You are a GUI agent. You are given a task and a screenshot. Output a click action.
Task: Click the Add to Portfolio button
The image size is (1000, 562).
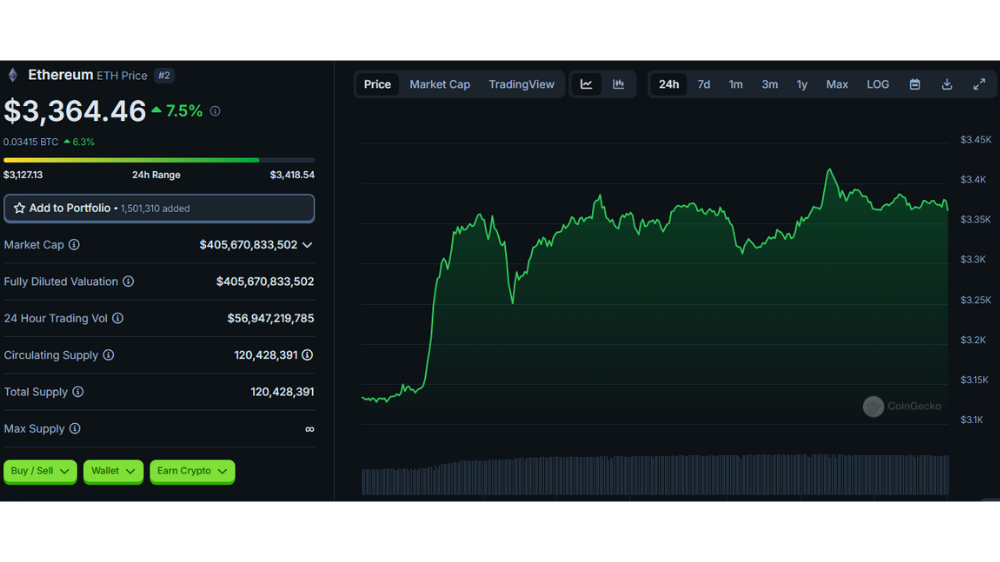click(x=159, y=208)
